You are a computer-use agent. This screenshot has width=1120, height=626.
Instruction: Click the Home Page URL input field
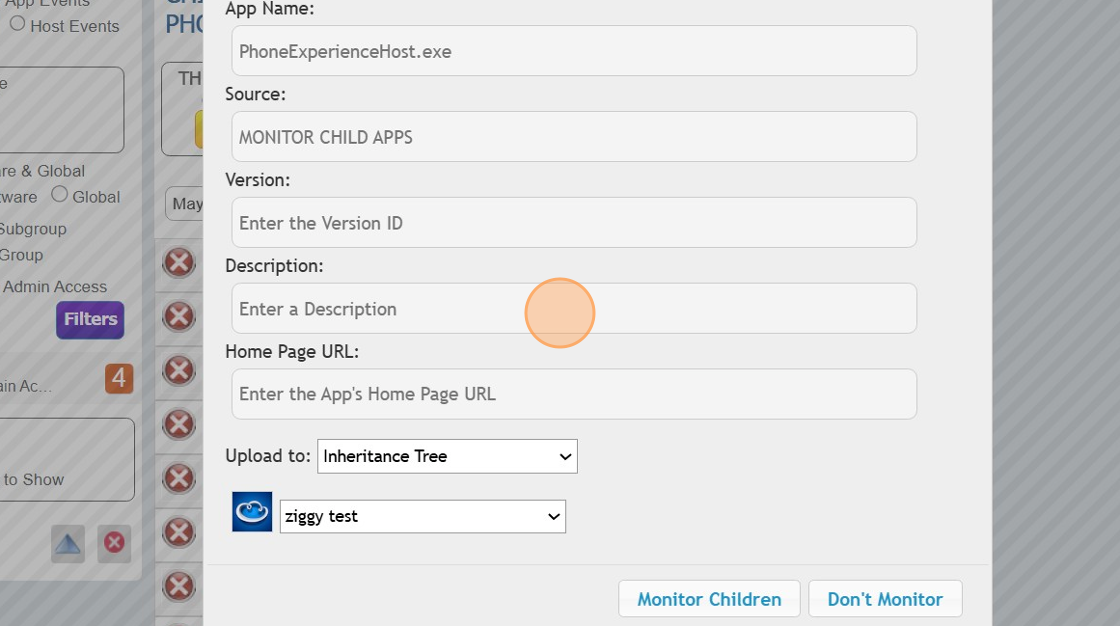(x=573, y=393)
